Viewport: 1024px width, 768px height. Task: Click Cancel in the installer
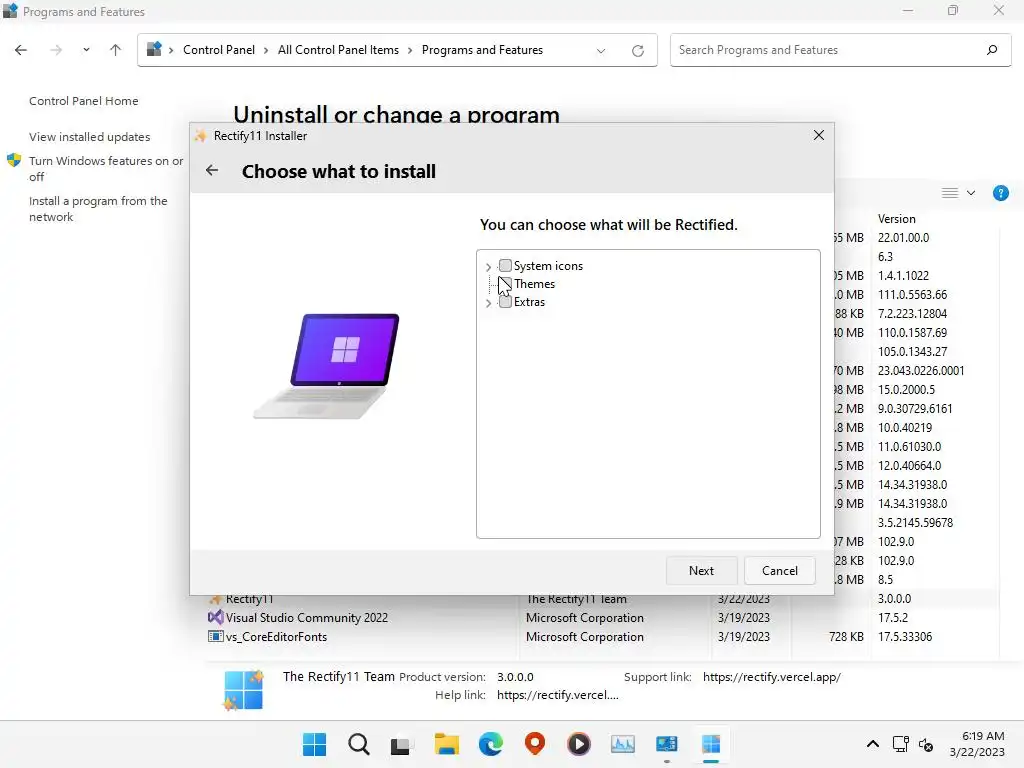pyautogui.click(x=780, y=570)
